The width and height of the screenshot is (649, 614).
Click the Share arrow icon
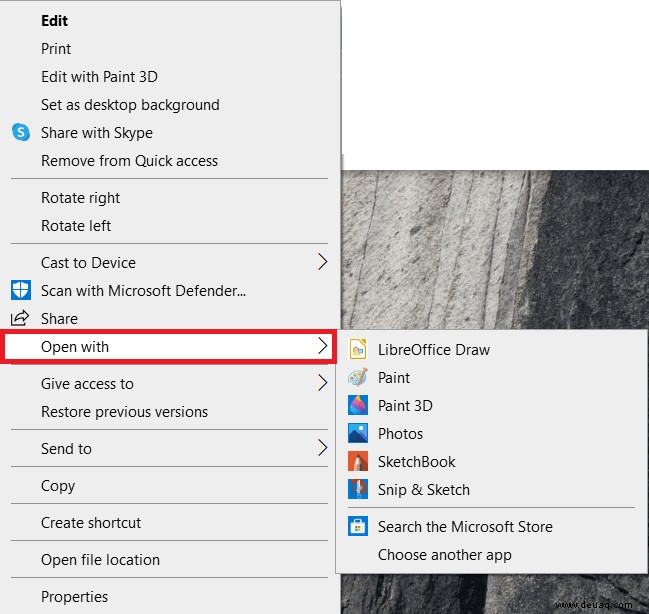[x=20, y=318]
